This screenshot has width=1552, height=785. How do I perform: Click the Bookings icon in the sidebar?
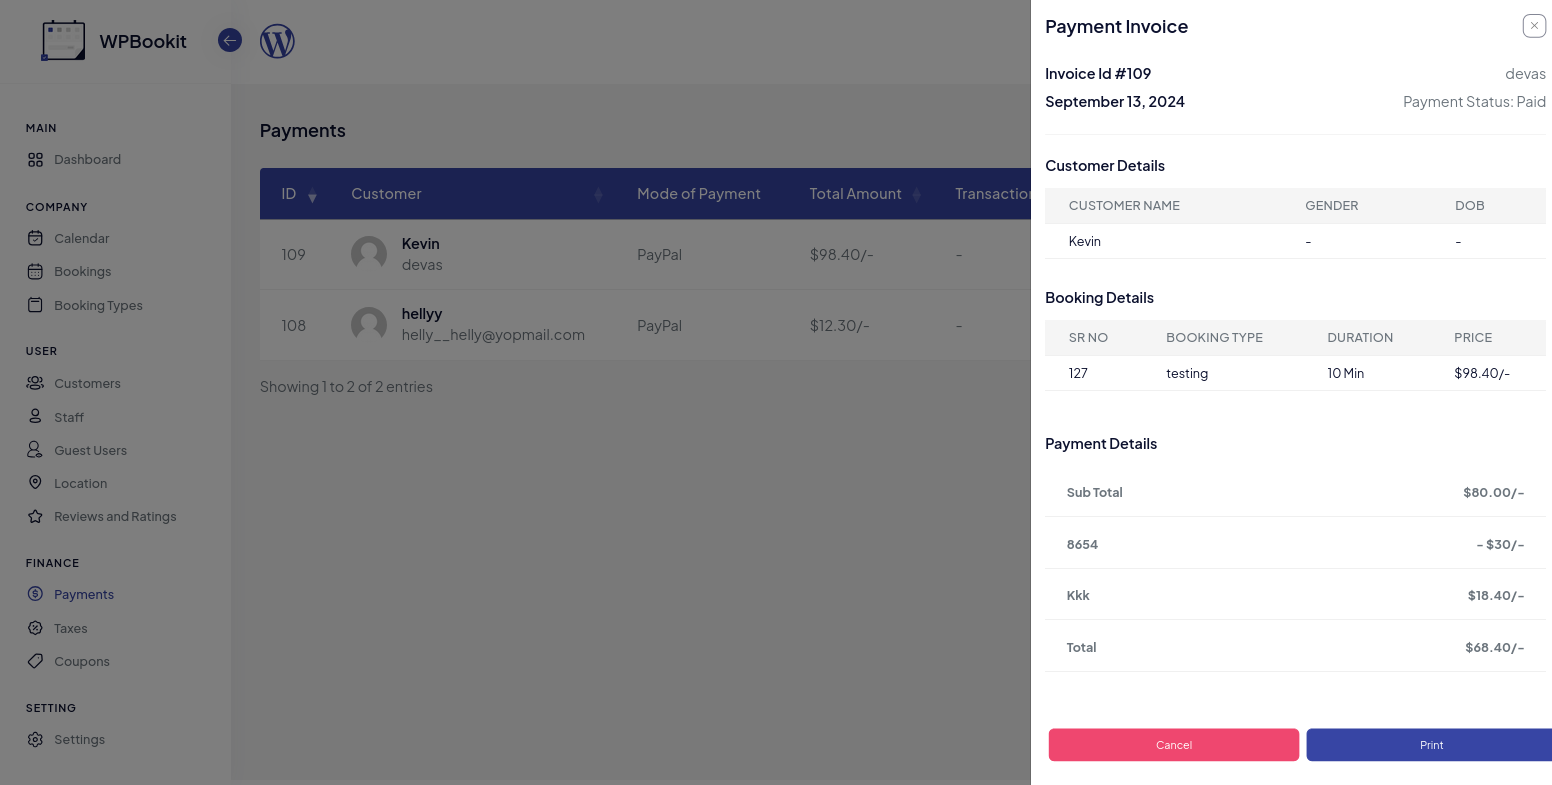coord(35,271)
